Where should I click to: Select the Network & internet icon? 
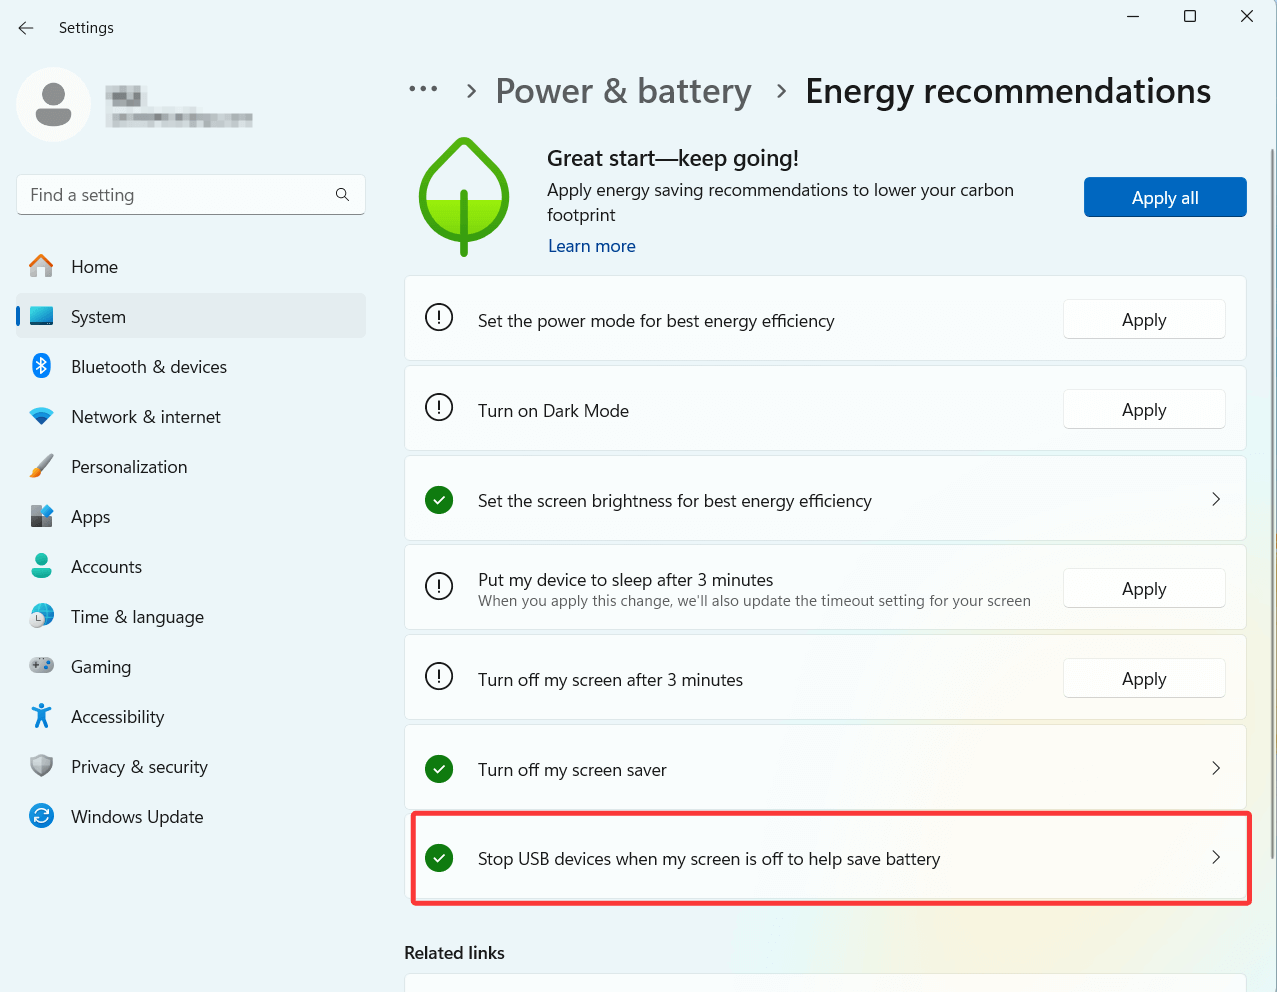point(40,416)
